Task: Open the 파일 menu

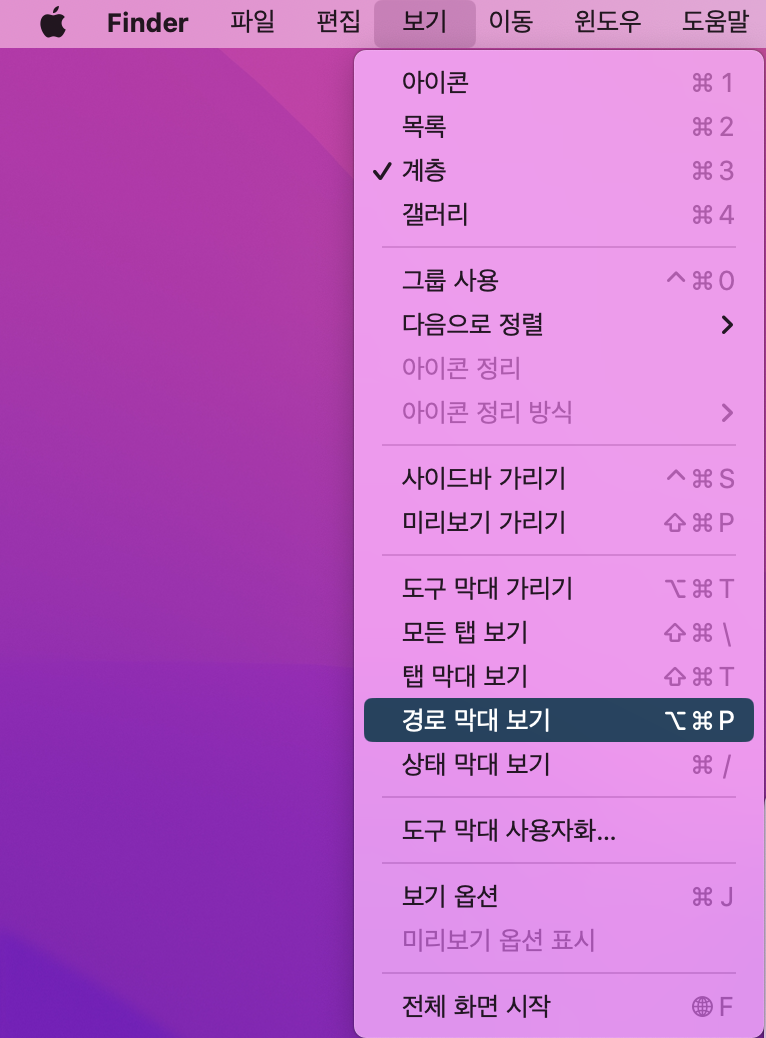Action: (252, 23)
